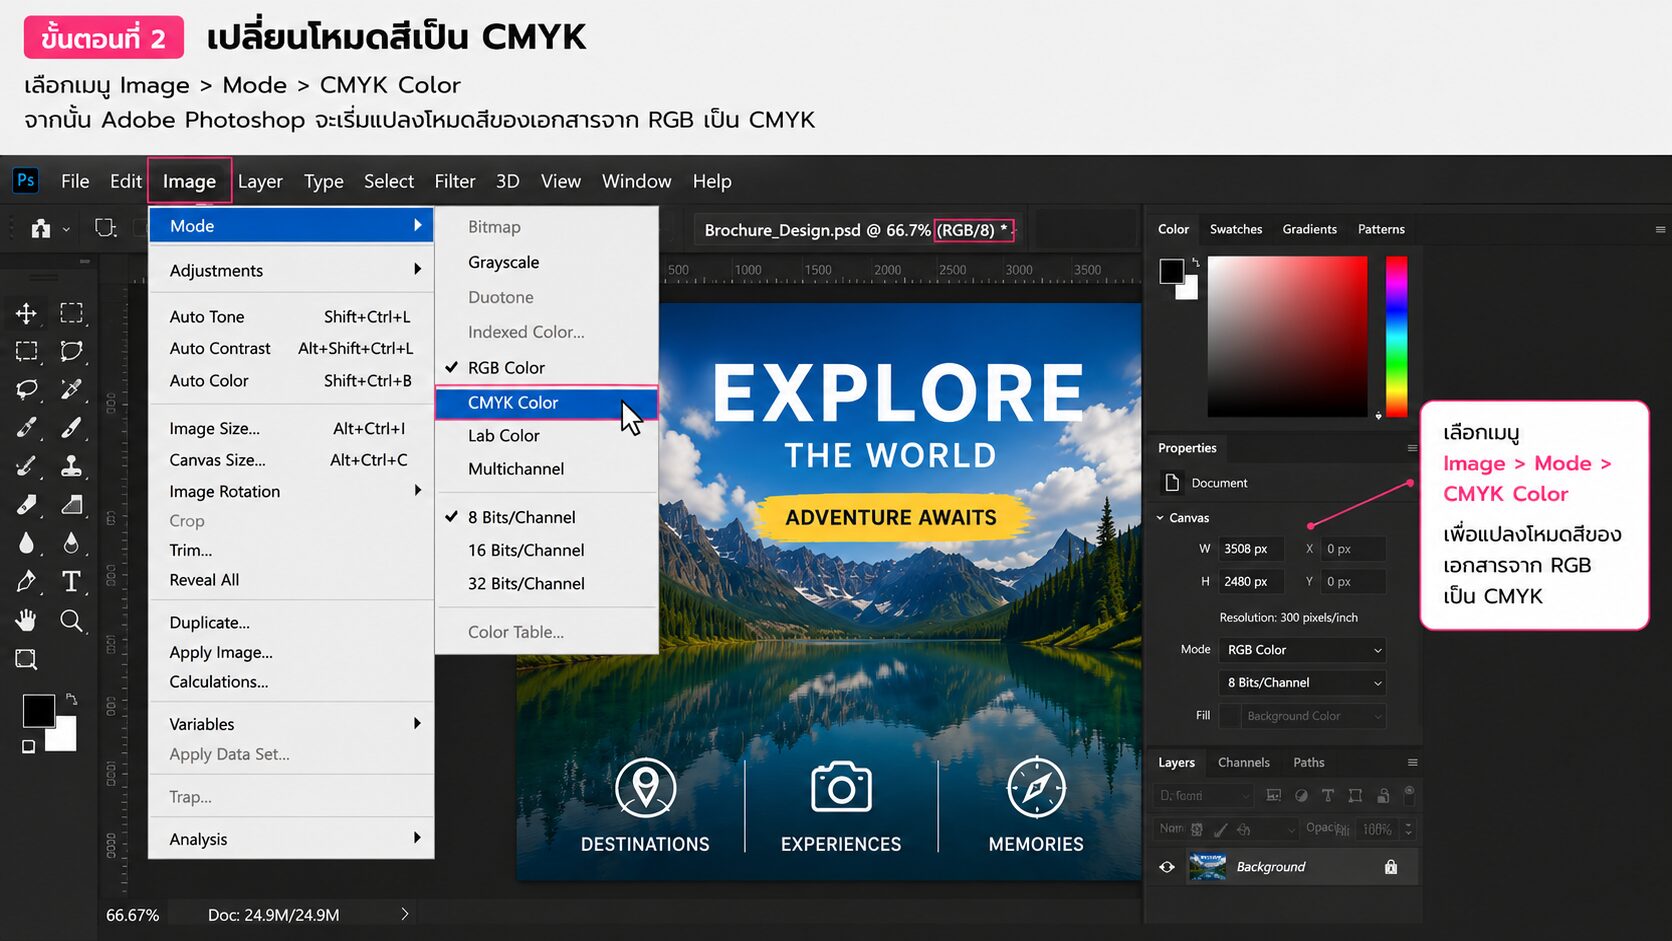
Task: Select the Polygonal Lasso tool
Action: pos(71,351)
